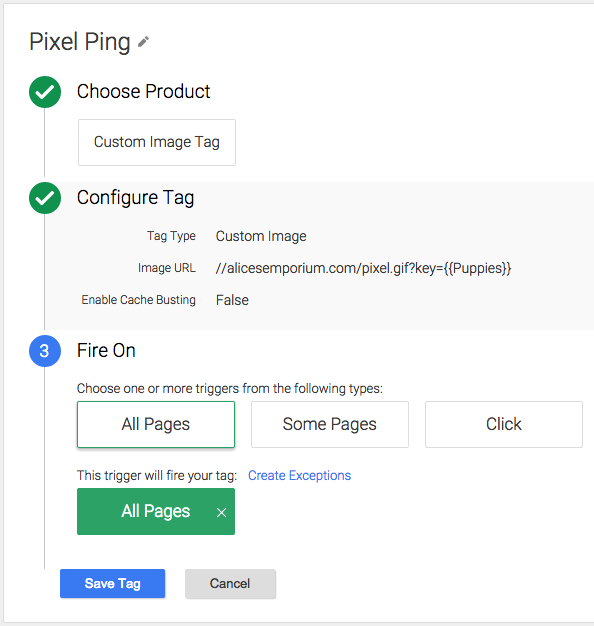Click the green All Pages selected trigger
This screenshot has height=626, width=594.
pos(156,511)
